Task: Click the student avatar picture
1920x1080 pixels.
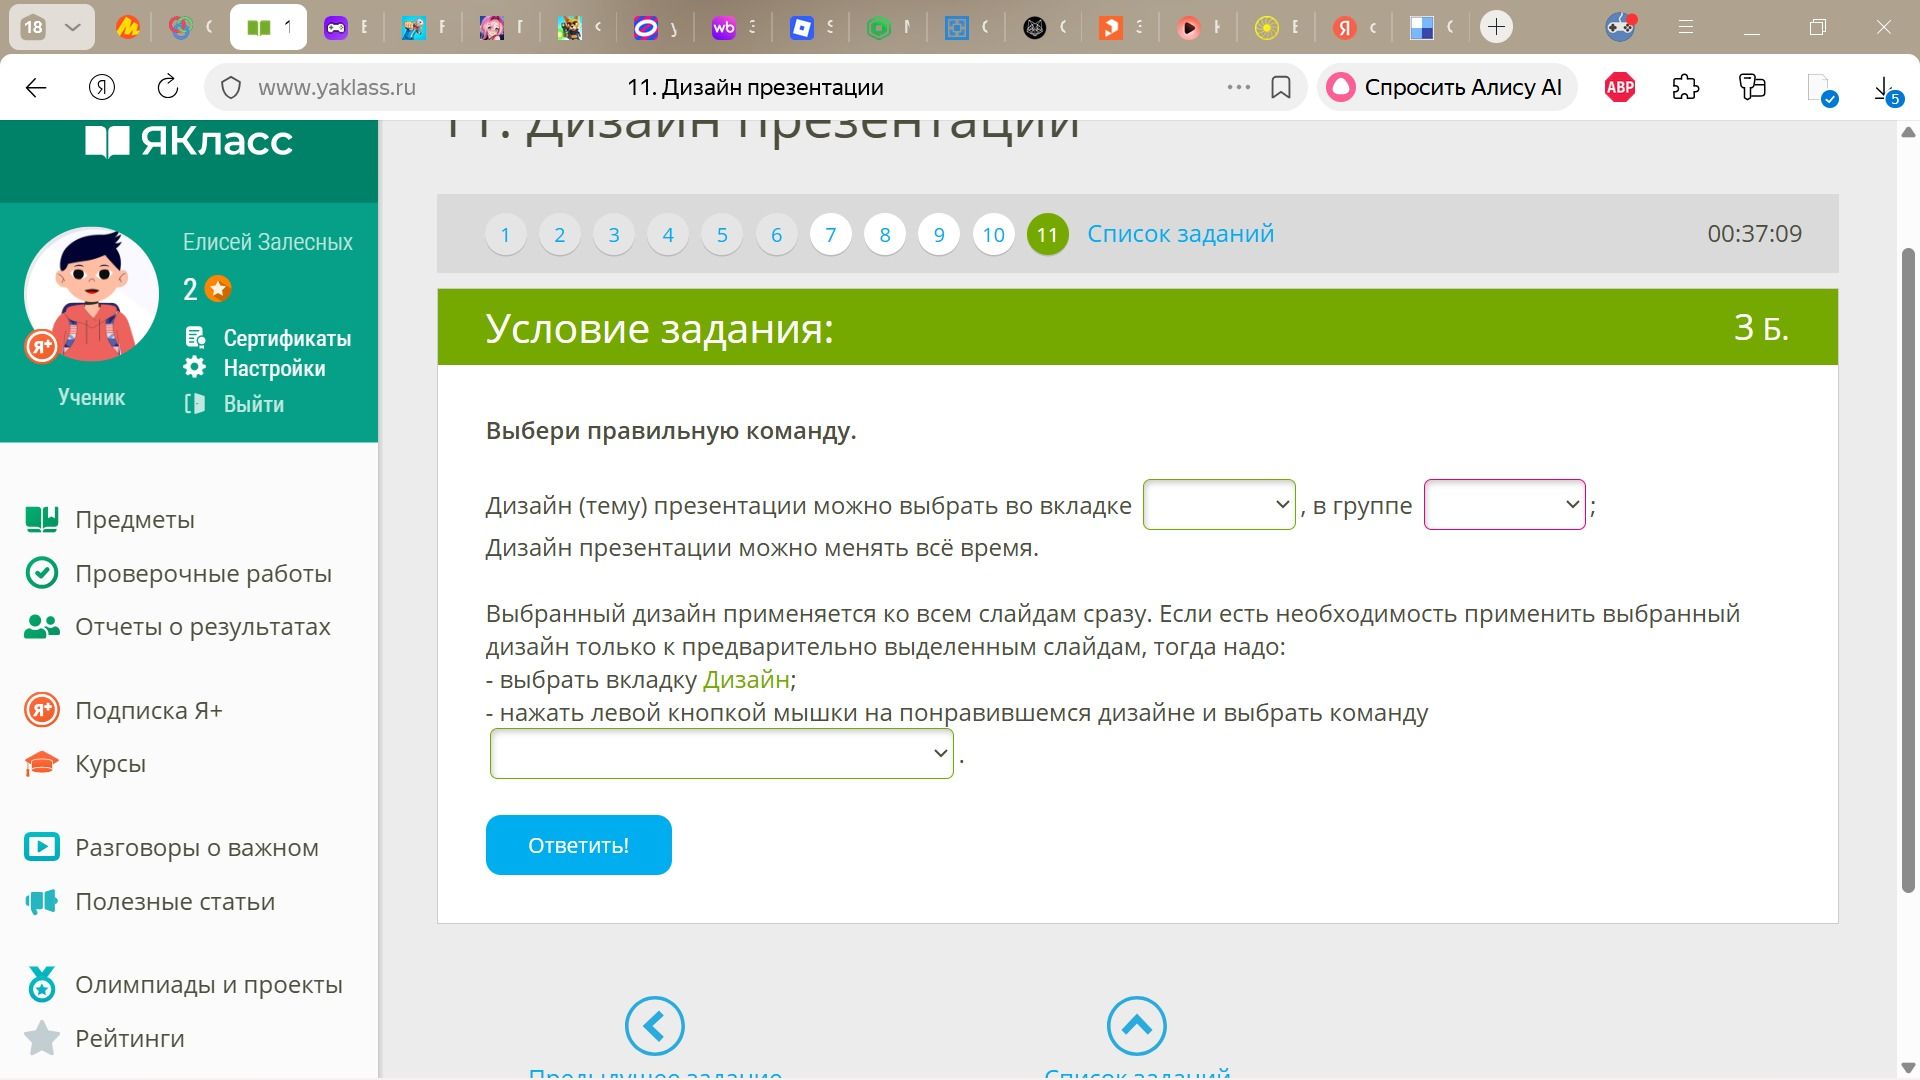Action: click(x=91, y=294)
